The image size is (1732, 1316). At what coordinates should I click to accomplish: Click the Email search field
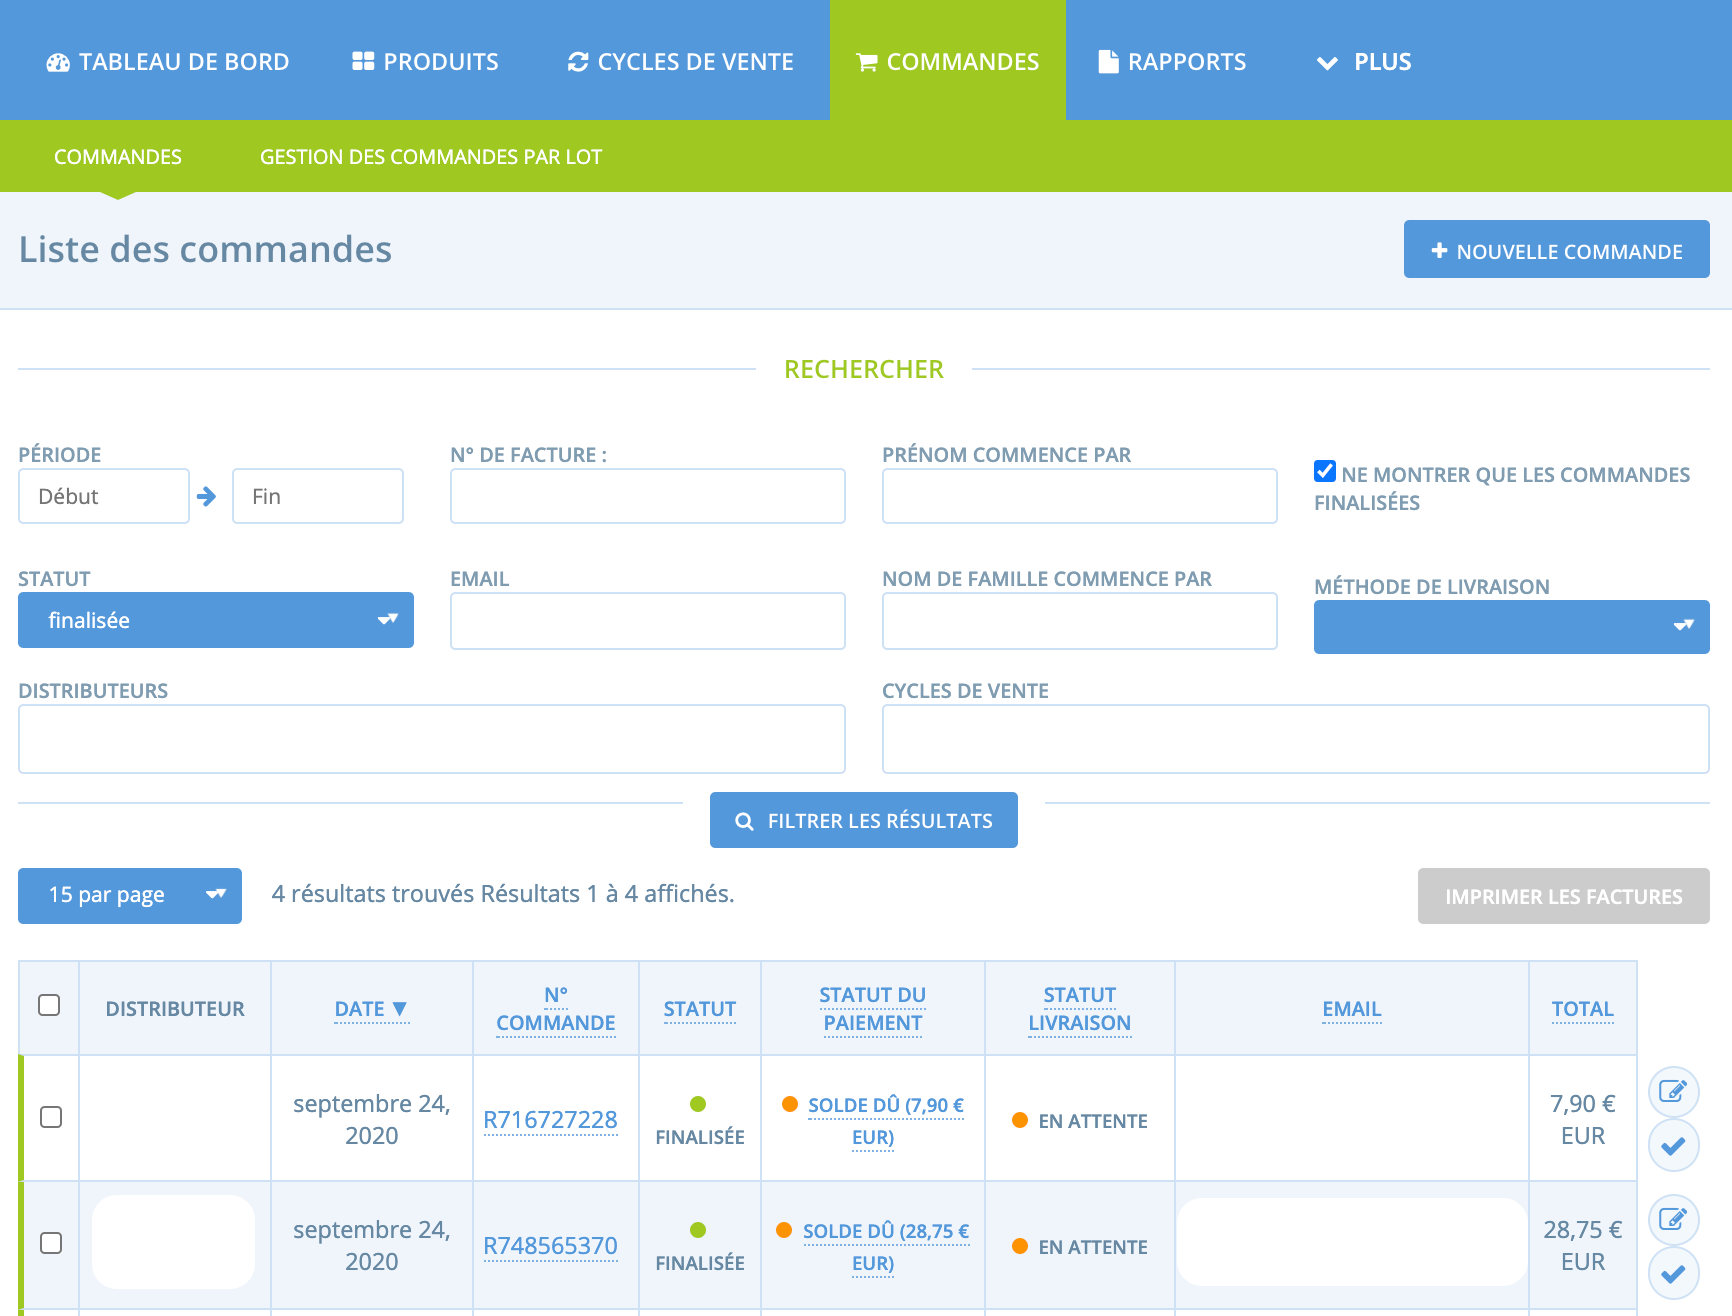pyautogui.click(x=648, y=621)
